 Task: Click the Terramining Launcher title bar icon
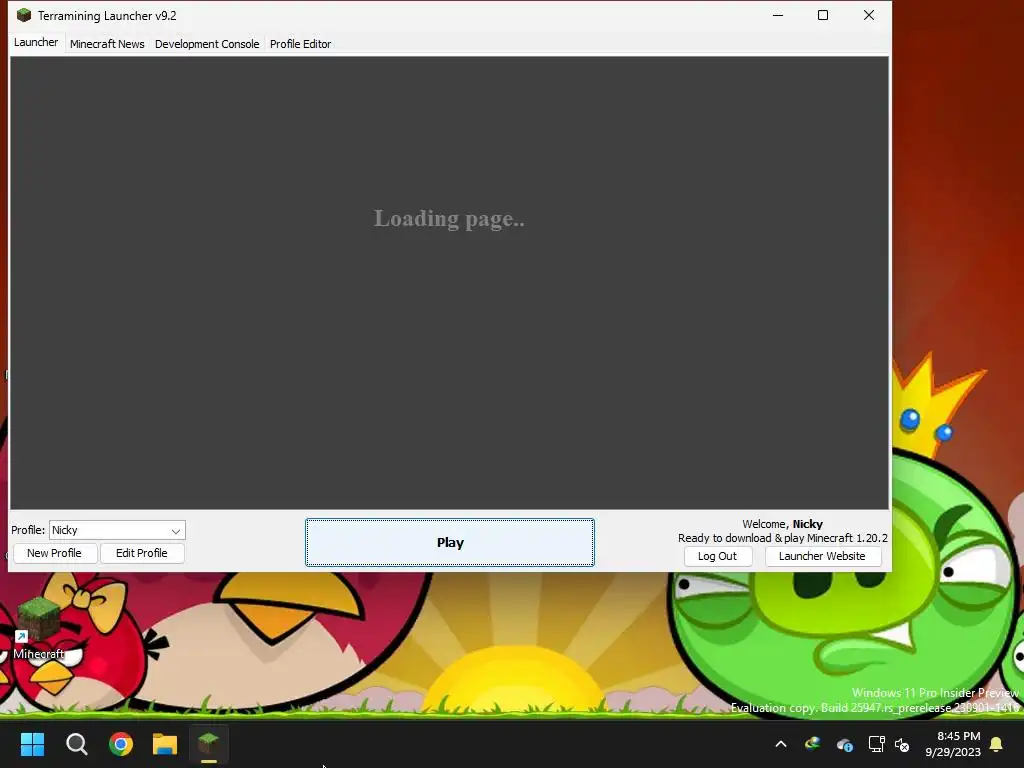point(24,15)
